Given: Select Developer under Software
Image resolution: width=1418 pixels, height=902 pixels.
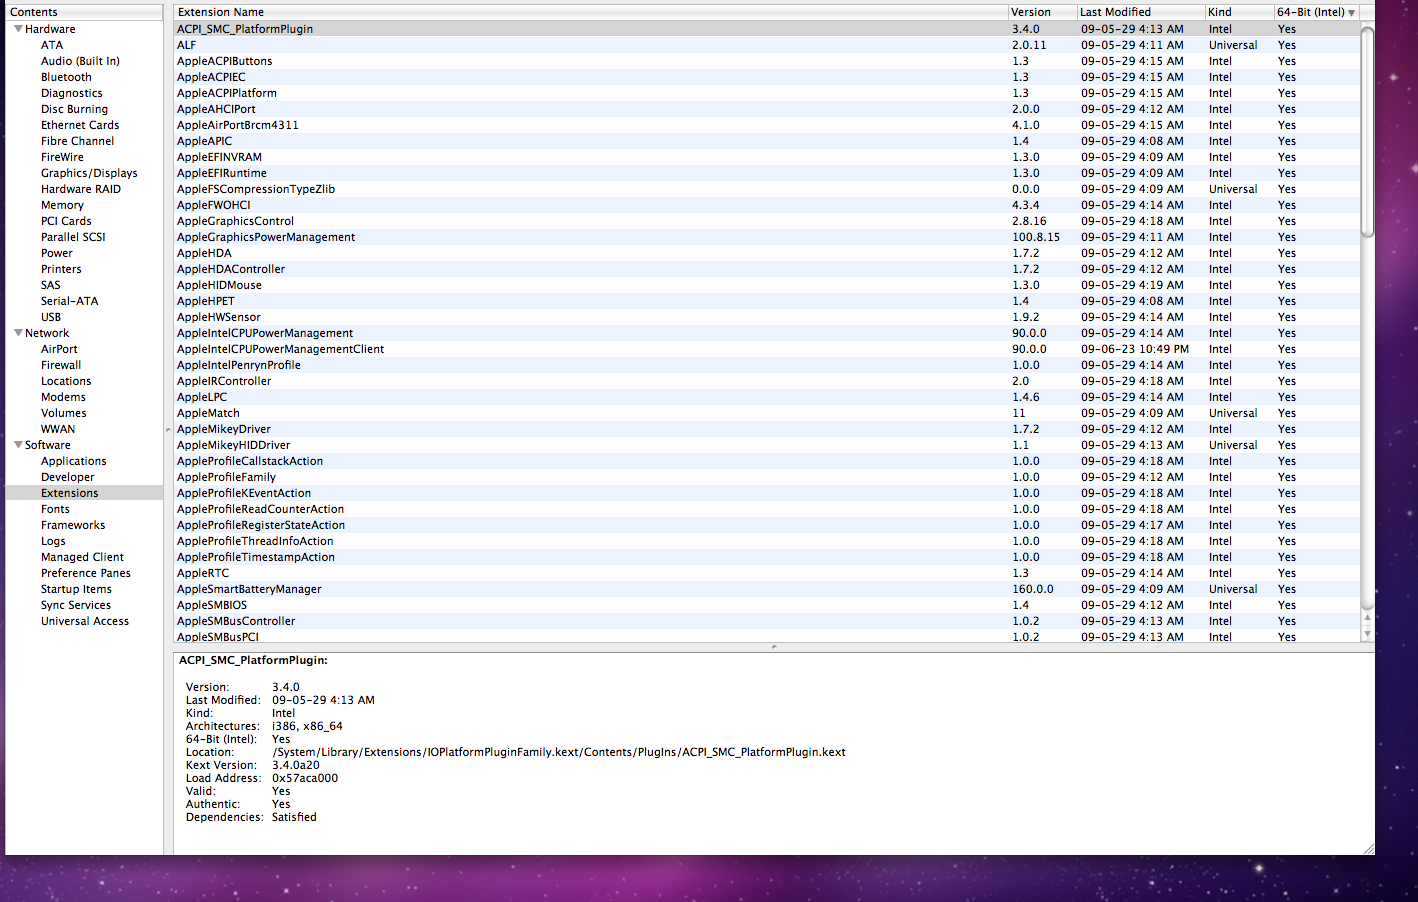Looking at the screenshot, I should (x=68, y=477).
